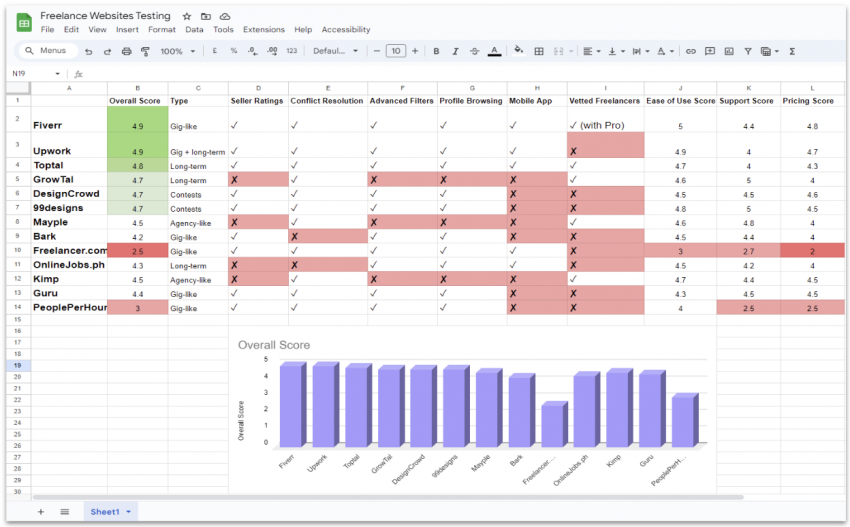
Task: Open the fill color bucket
Action: pos(519,51)
